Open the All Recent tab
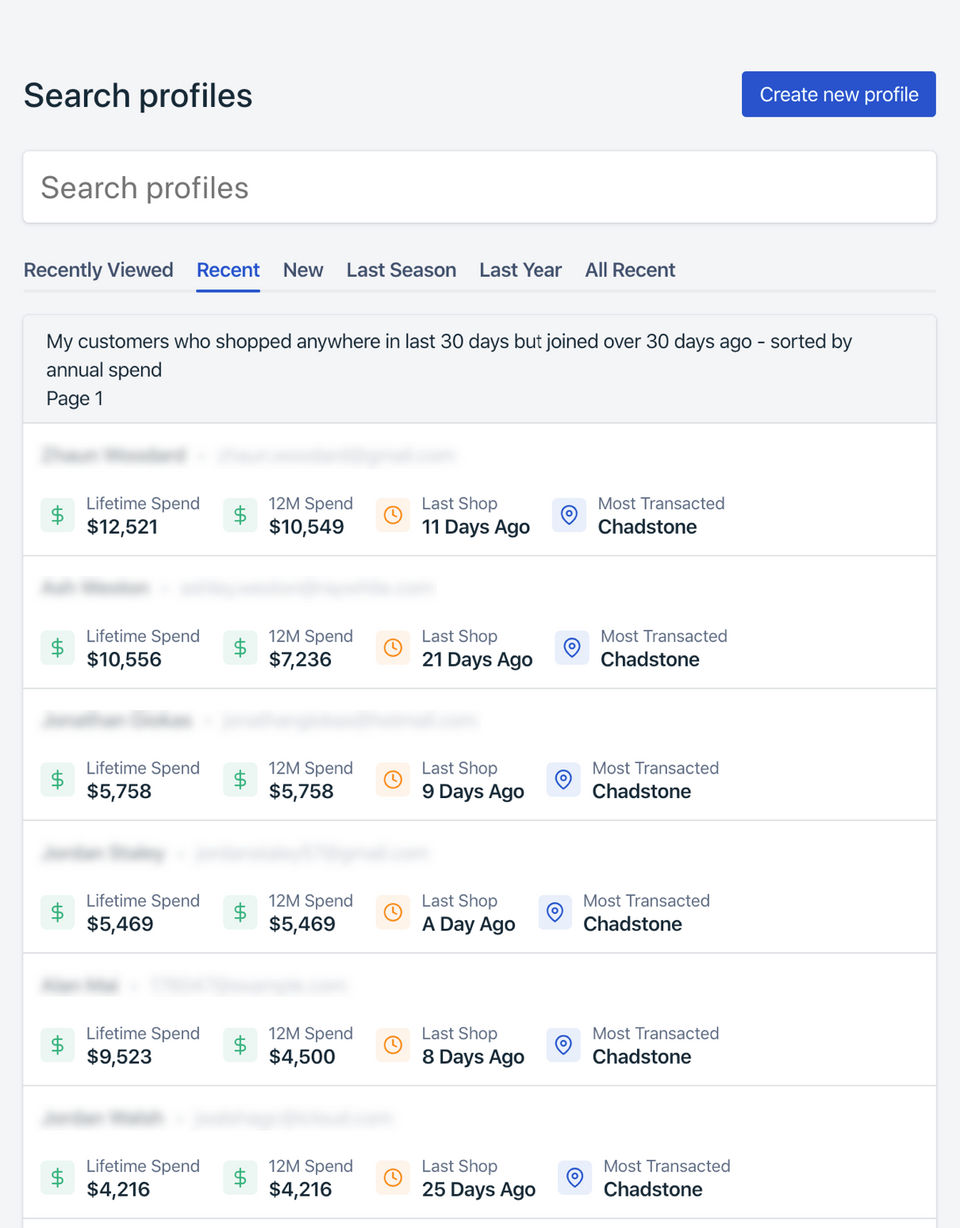Screen dimensions: 960x1228 (x=630, y=270)
